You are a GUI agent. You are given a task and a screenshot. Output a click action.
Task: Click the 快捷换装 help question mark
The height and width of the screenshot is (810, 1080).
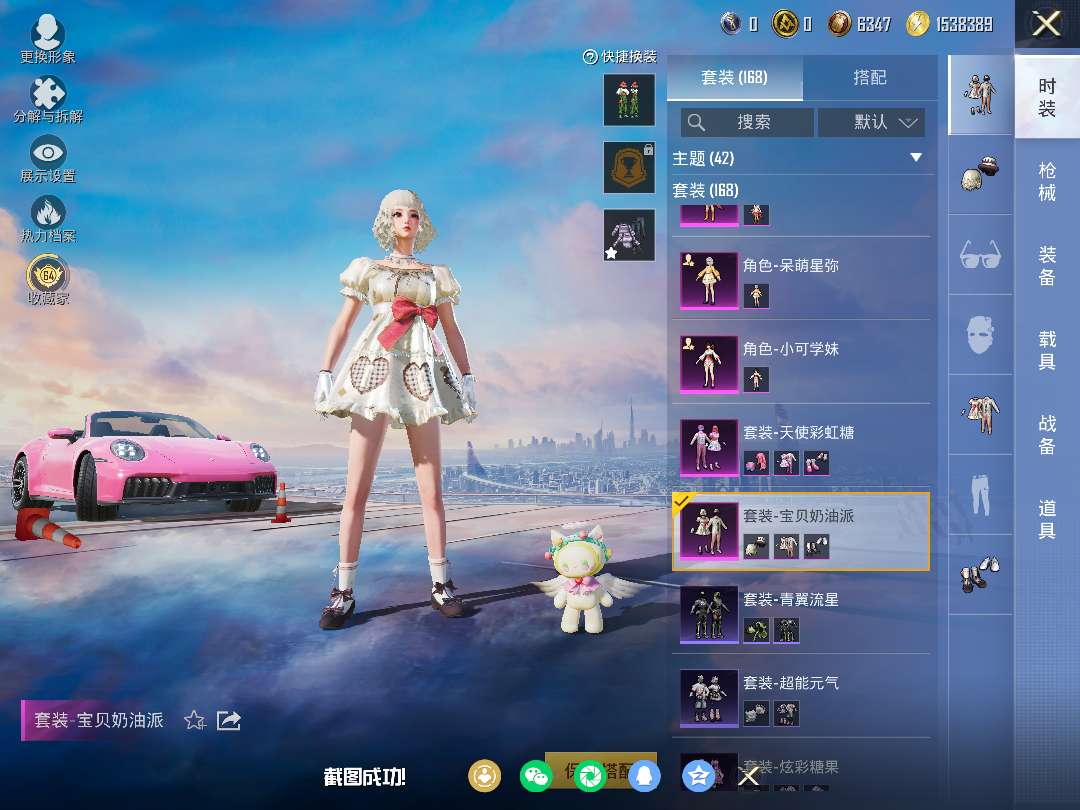click(x=590, y=57)
